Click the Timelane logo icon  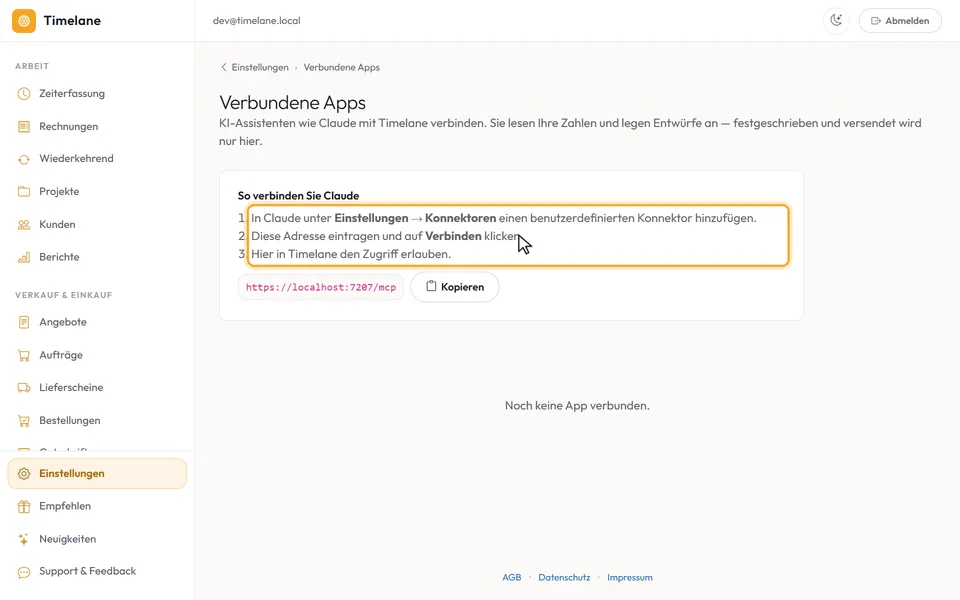[x=24, y=21]
